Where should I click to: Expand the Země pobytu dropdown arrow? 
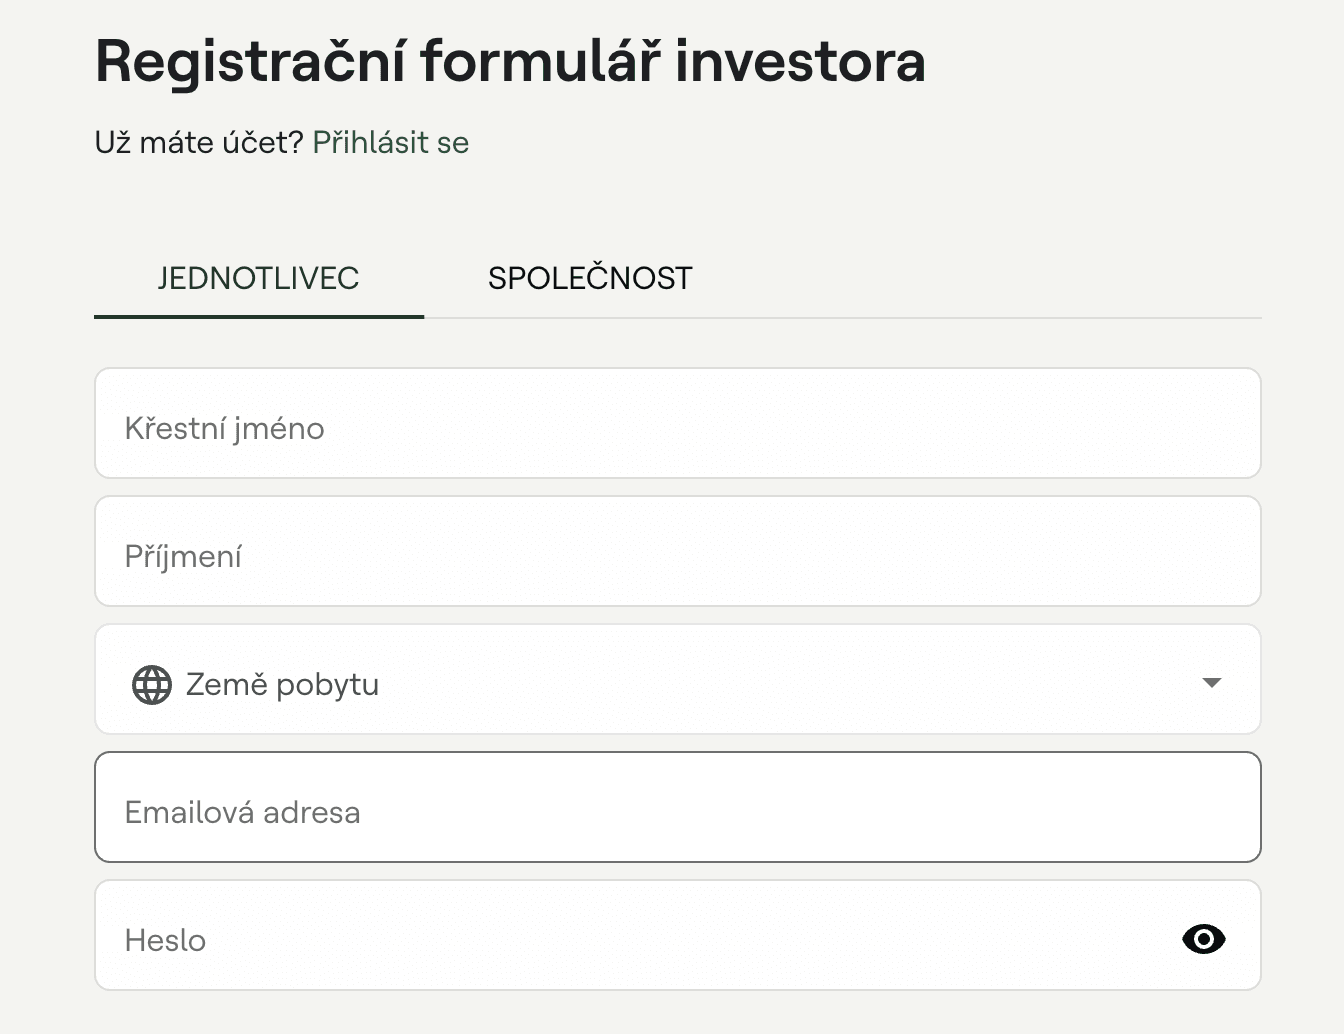[x=1211, y=683]
